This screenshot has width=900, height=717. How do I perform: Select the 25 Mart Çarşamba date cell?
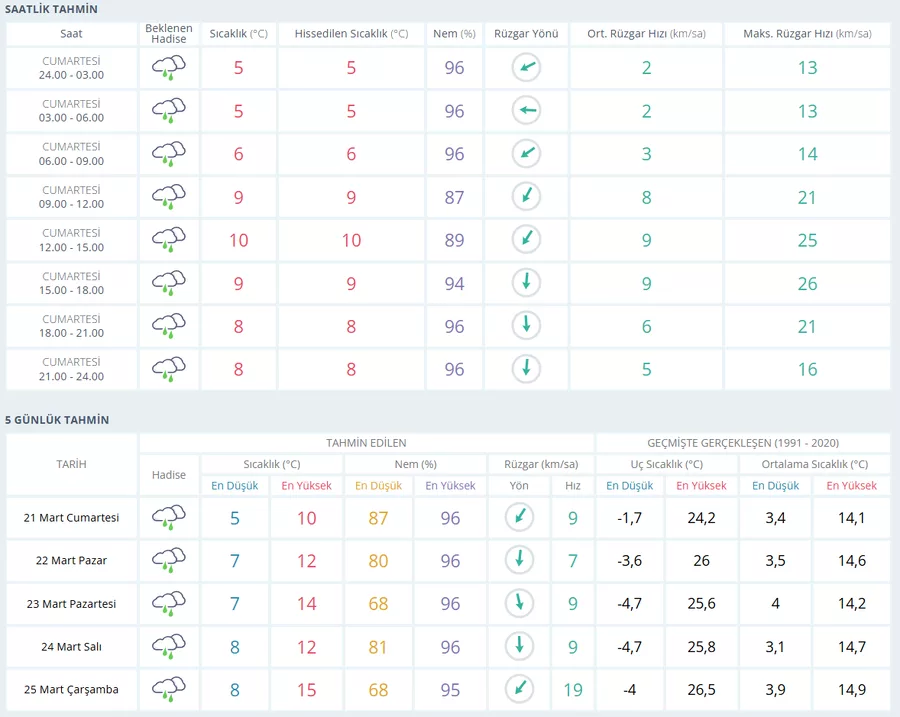(71, 690)
